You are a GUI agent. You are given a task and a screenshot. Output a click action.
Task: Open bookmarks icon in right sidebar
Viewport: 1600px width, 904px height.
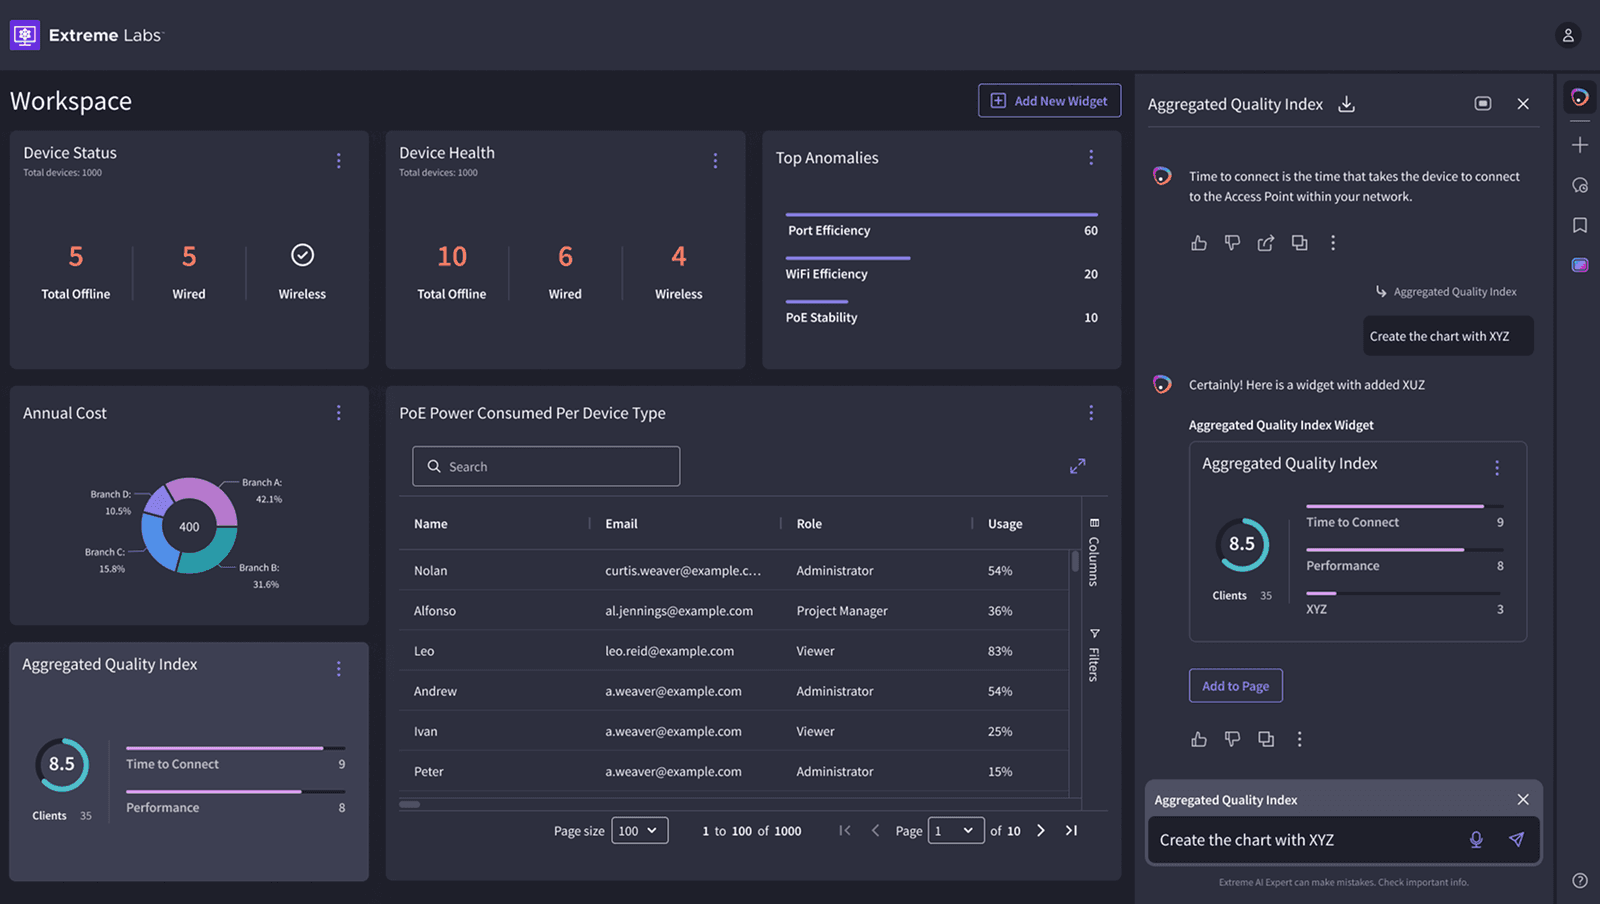tap(1580, 225)
